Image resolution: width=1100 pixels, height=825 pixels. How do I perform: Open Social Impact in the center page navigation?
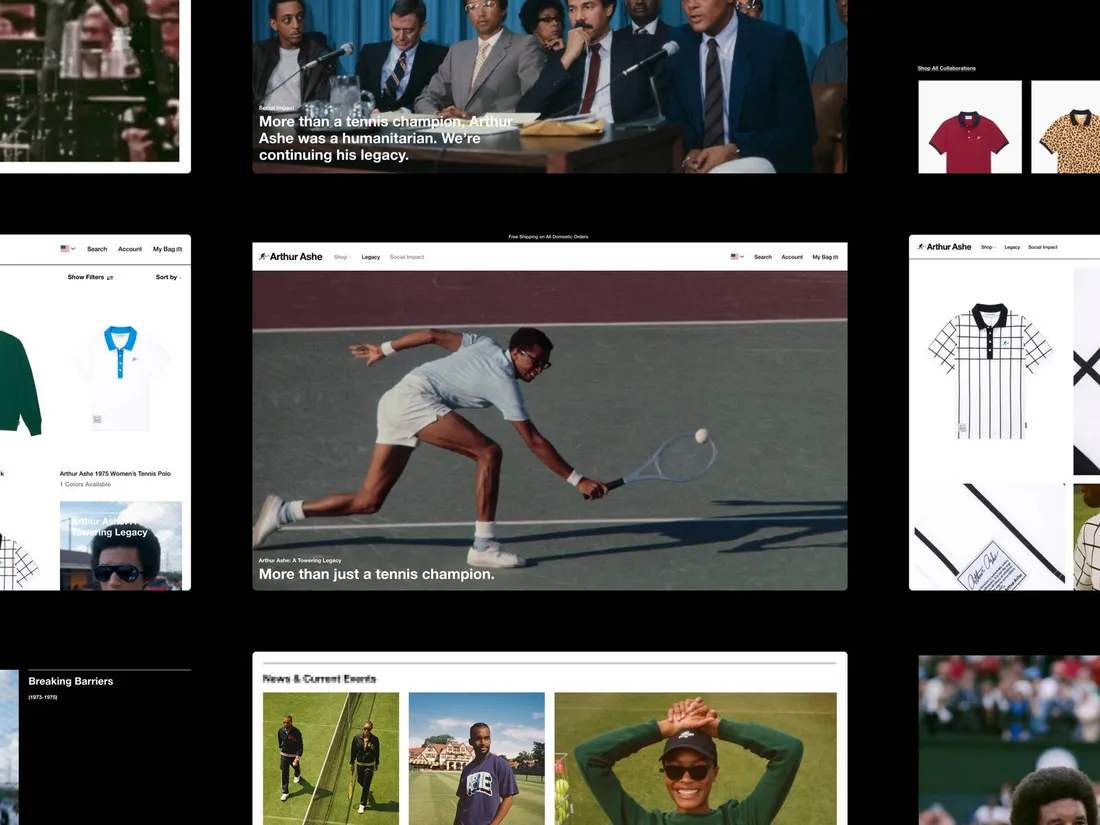point(407,257)
